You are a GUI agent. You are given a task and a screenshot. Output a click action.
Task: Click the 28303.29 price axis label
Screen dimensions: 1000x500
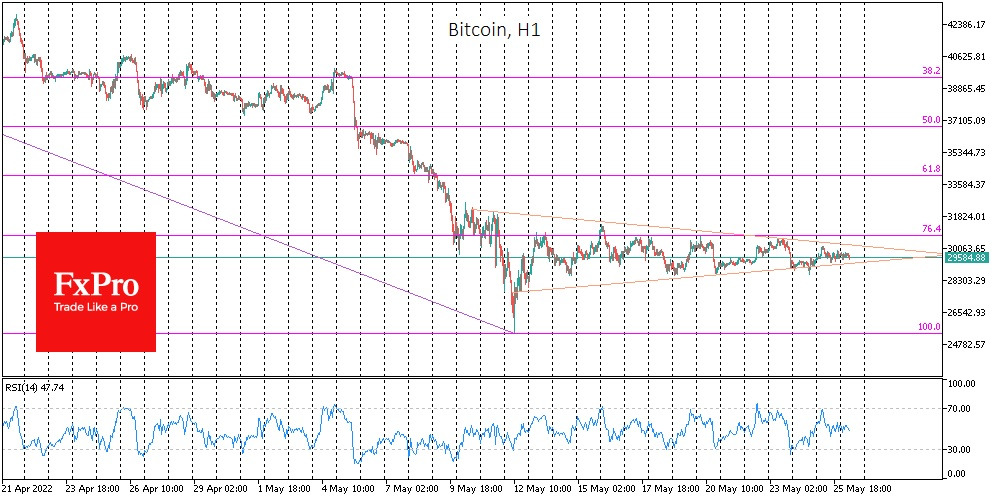point(967,281)
